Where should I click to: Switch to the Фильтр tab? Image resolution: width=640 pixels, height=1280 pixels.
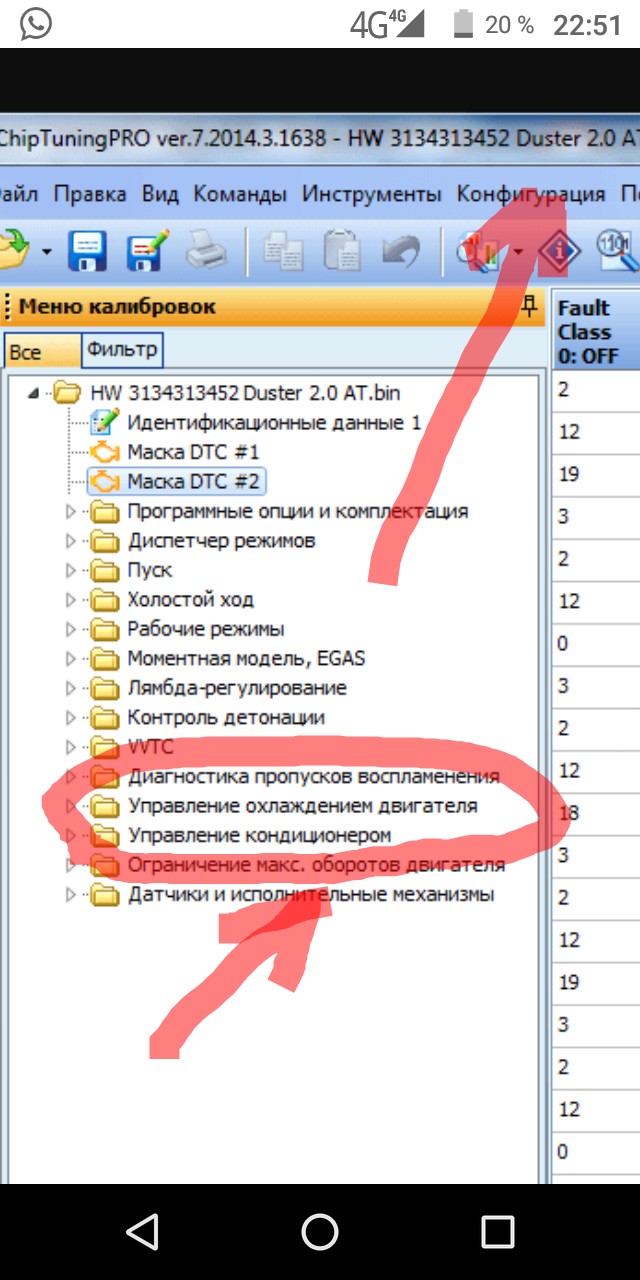(x=122, y=350)
